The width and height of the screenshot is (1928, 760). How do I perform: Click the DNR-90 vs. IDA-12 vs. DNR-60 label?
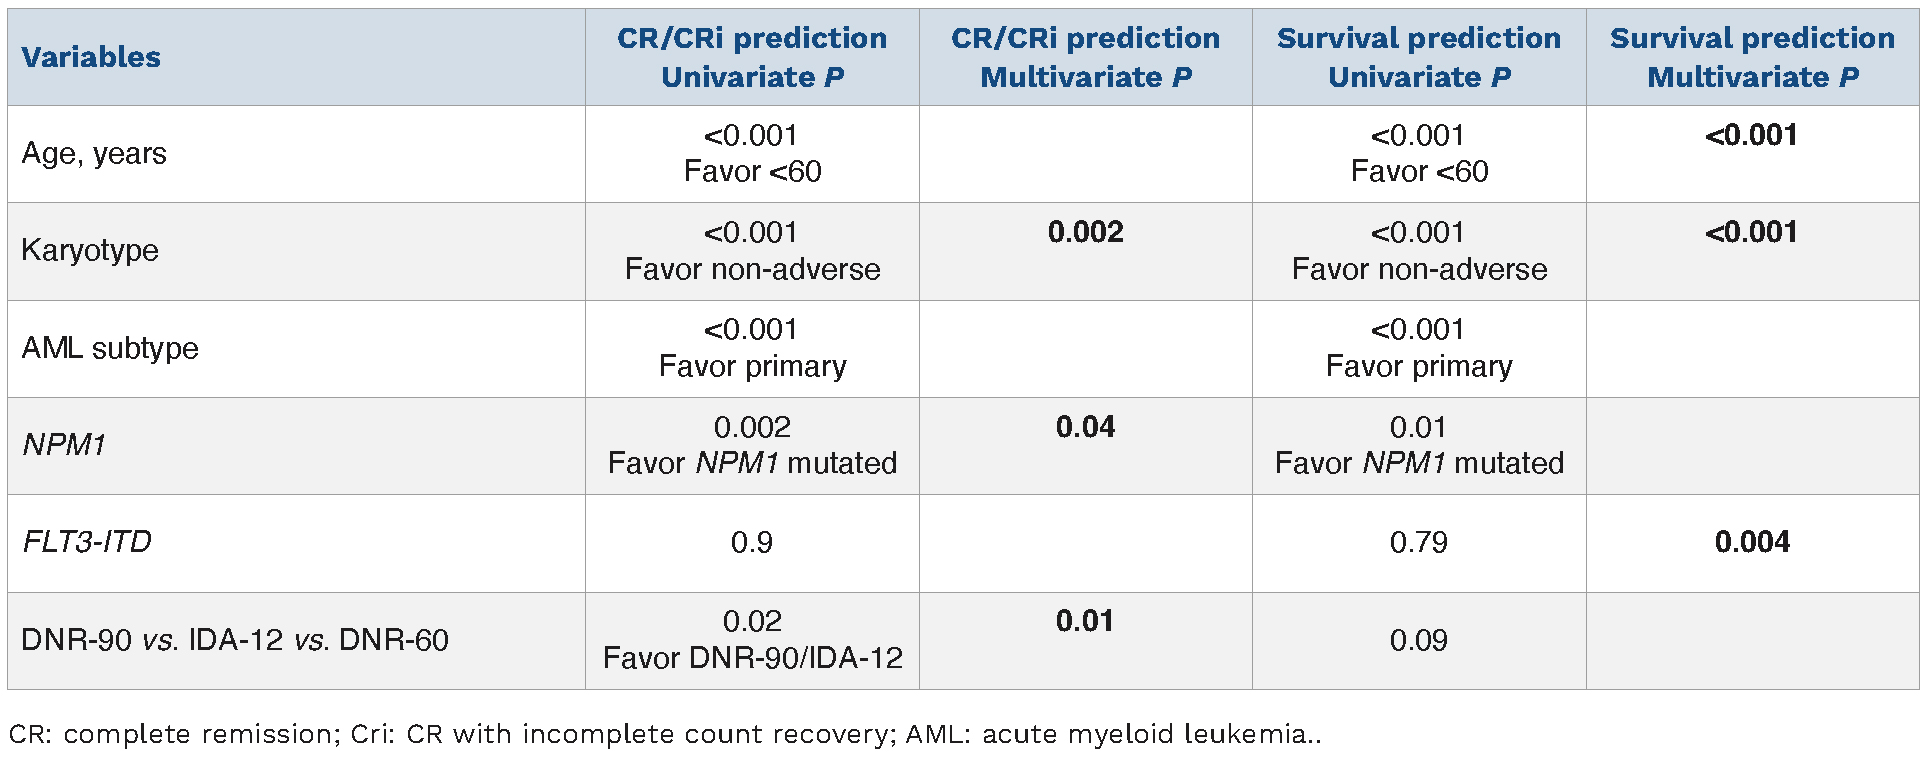tap(235, 640)
